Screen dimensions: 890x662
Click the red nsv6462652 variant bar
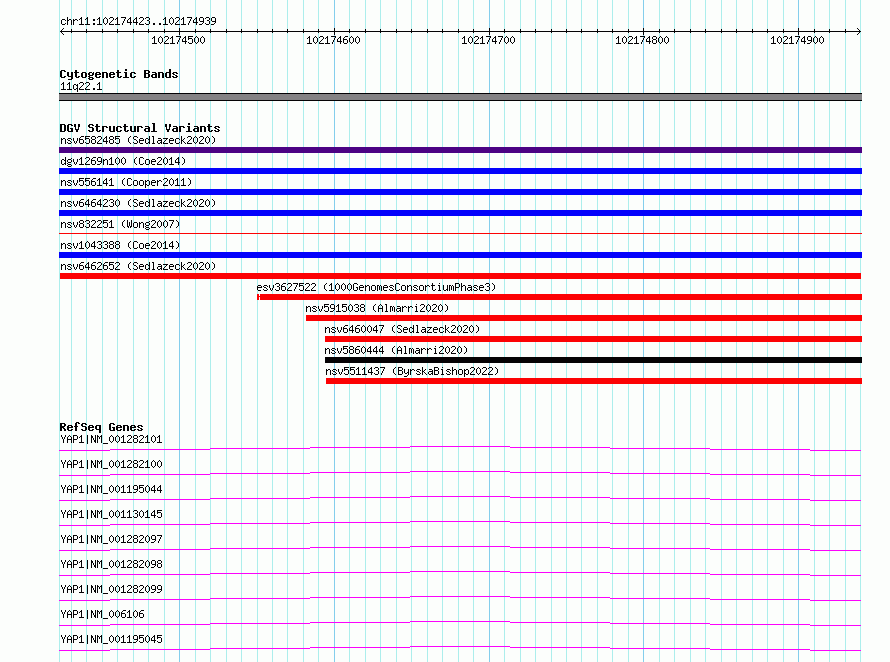460,276
